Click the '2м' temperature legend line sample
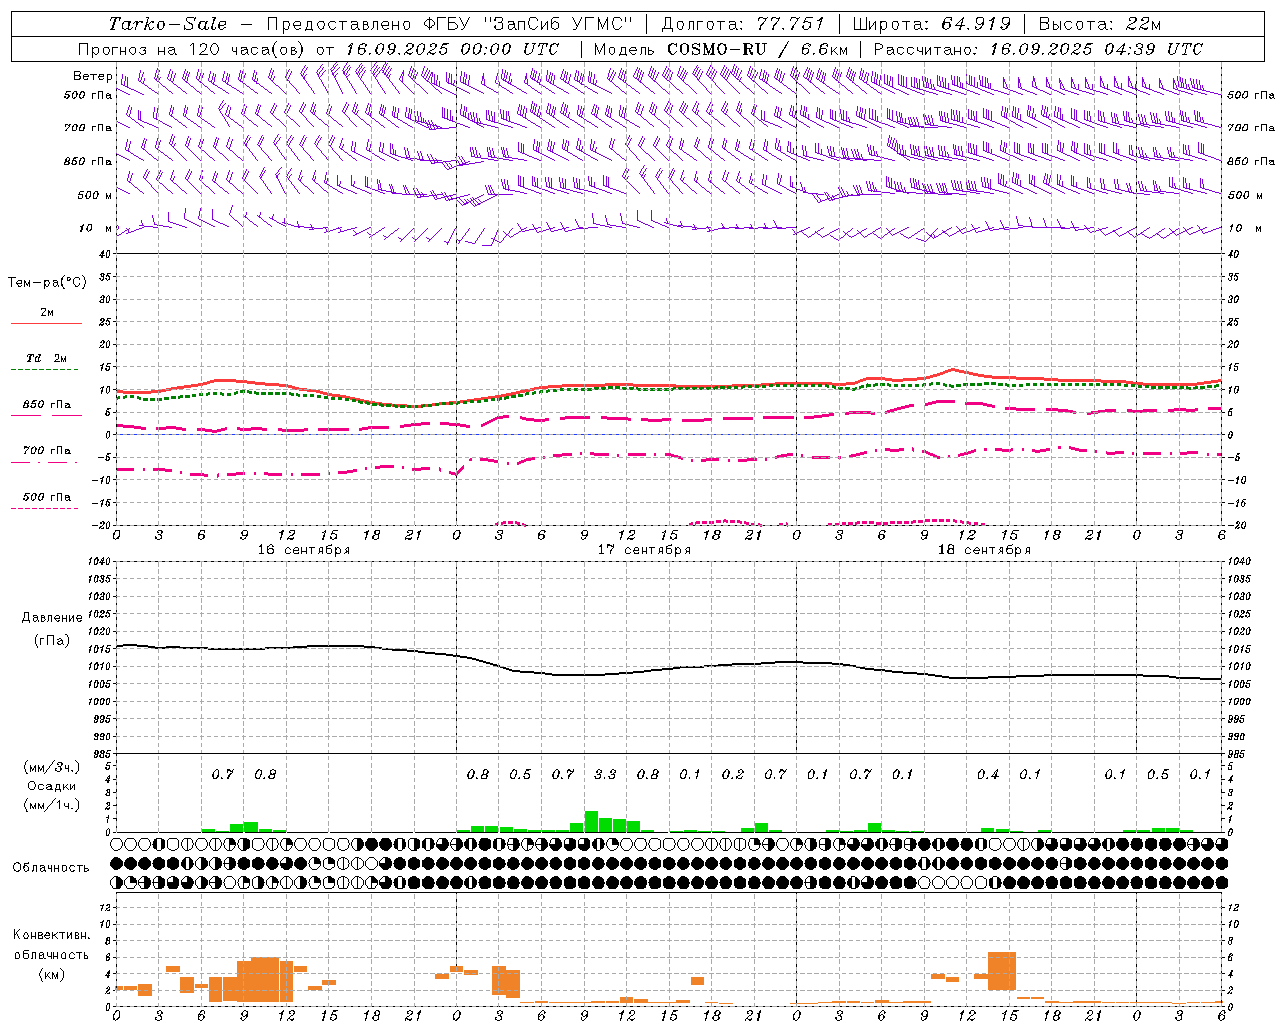The height and width of the screenshot is (1024, 1280). tap(46, 323)
